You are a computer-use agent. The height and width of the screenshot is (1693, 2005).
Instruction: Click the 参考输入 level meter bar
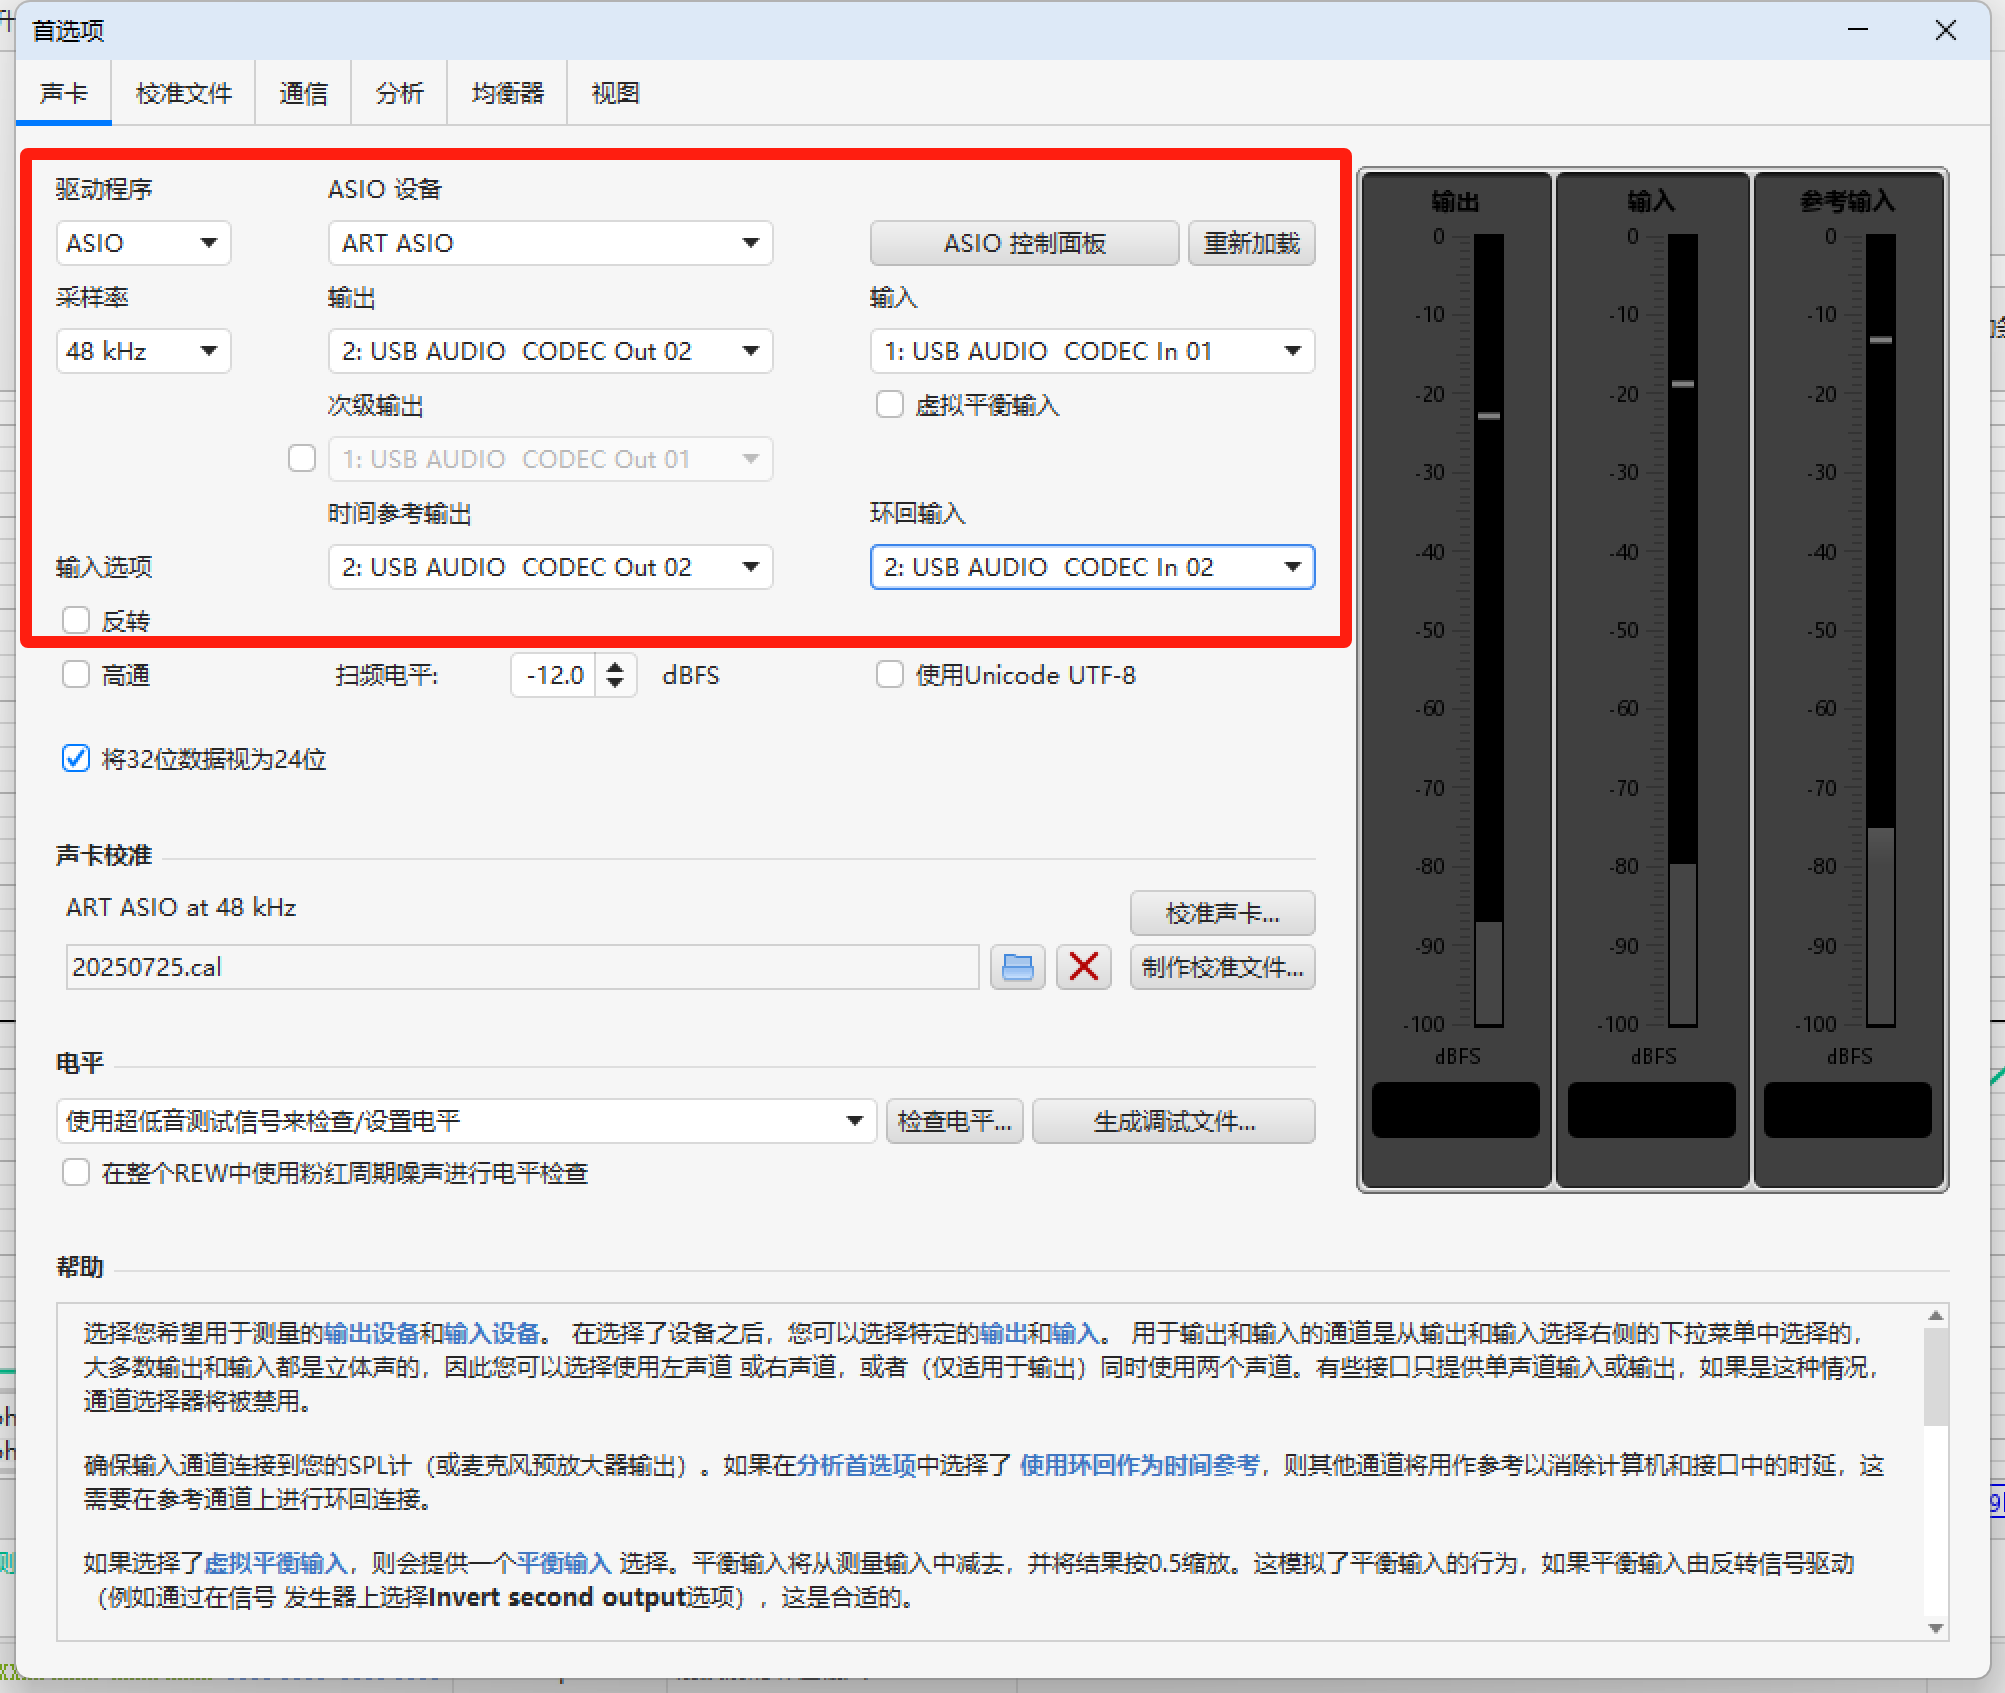[1880, 630]
